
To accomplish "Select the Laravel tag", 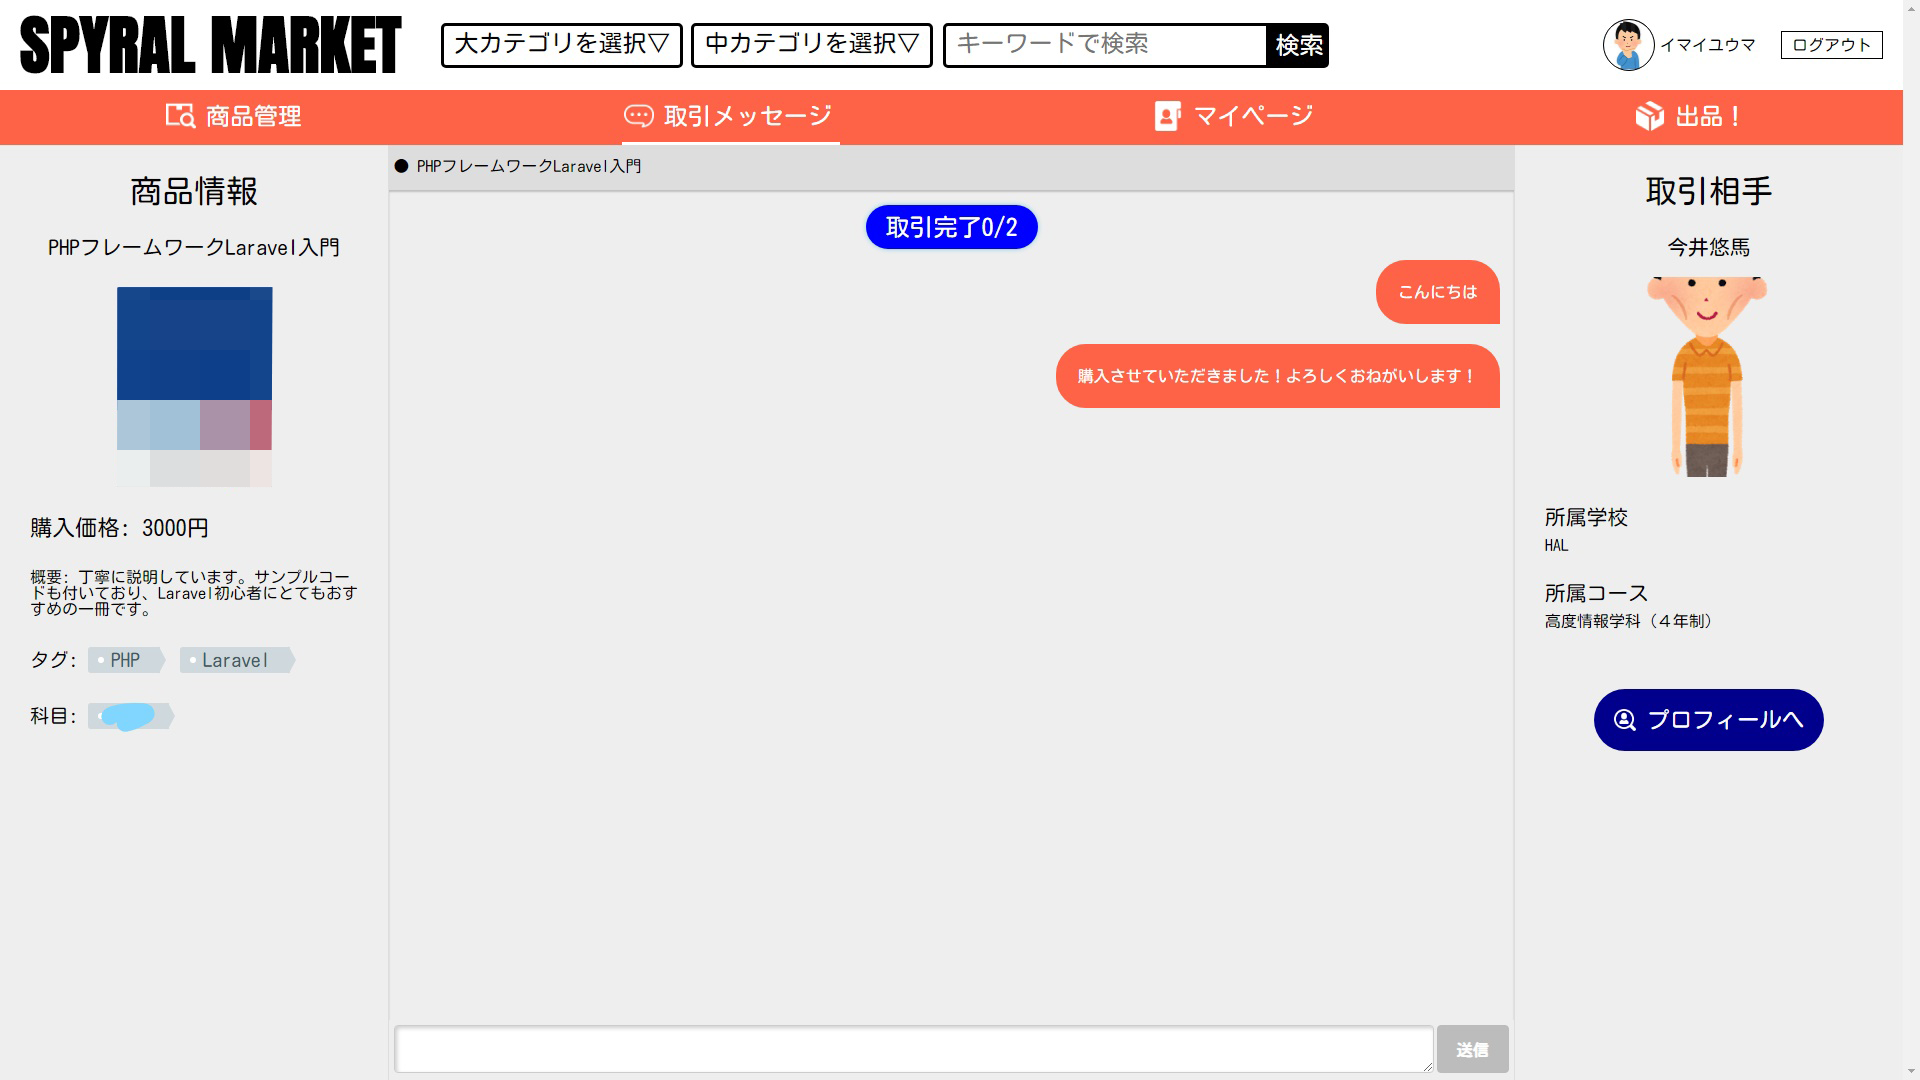I will 236,660.
